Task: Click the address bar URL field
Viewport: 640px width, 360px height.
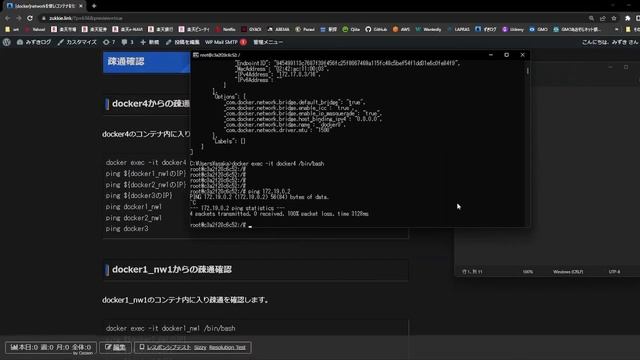Action: coord(310,18)
